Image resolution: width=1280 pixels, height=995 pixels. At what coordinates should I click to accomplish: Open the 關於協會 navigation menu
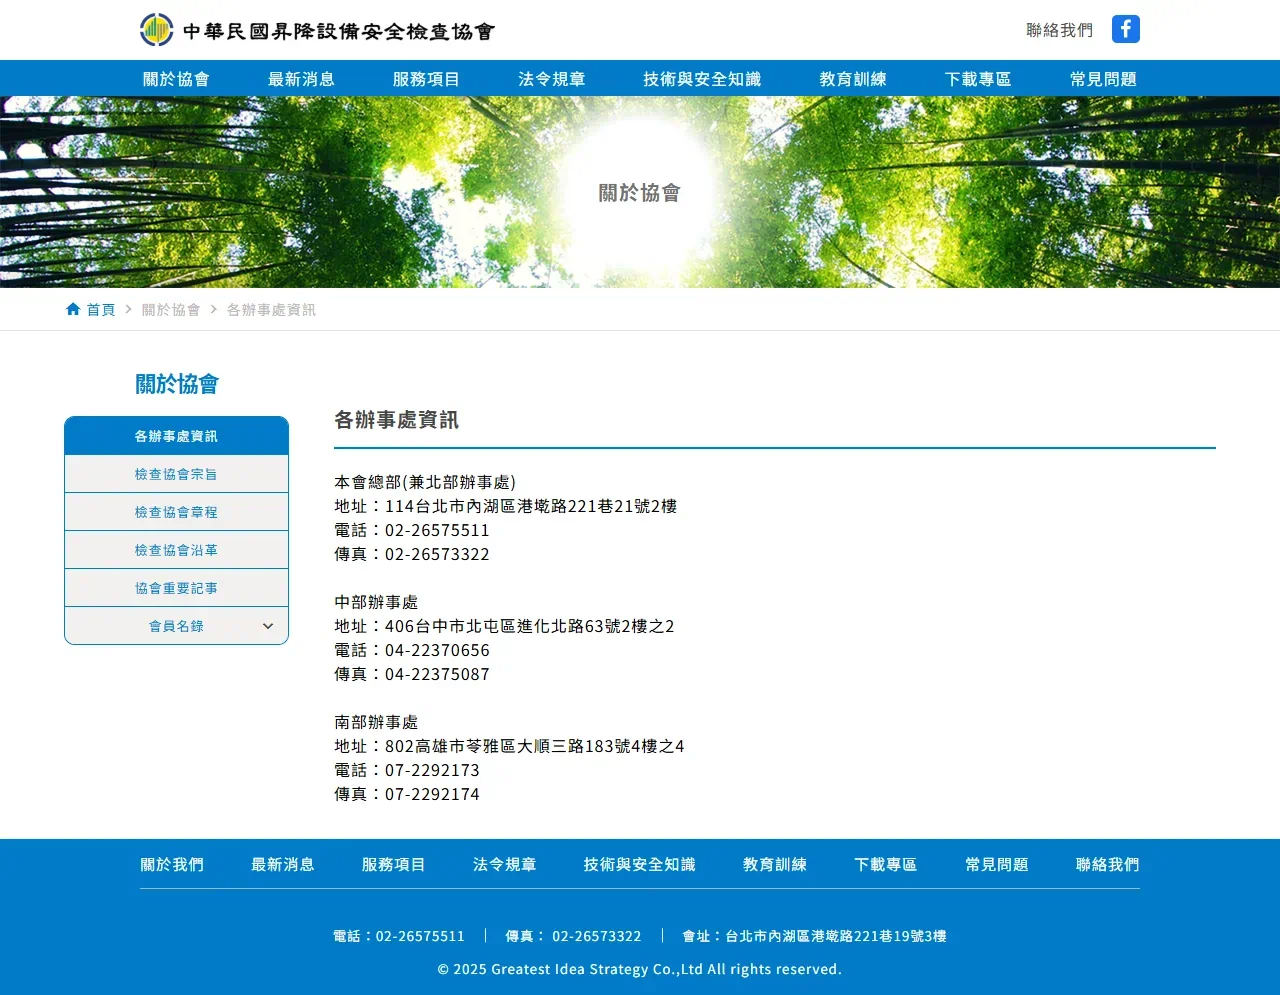click(178, 78)
